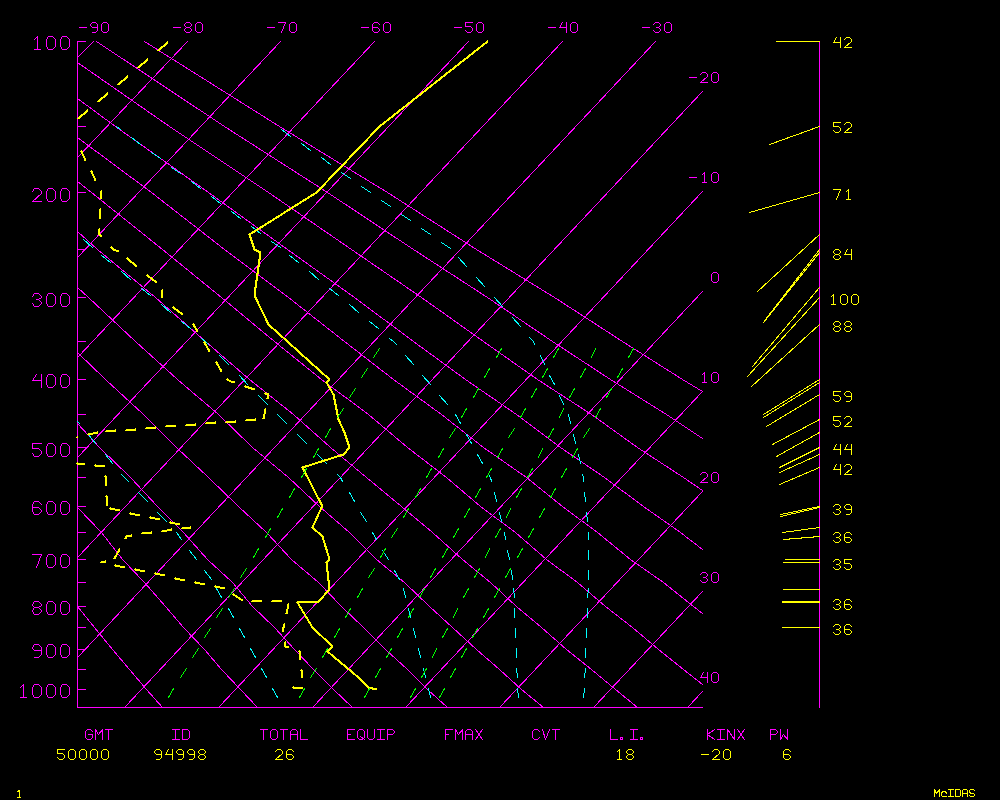Select the KINX value -20
Screen dimensions: 1000x800
pyautogui.click(x=716, y=755)
